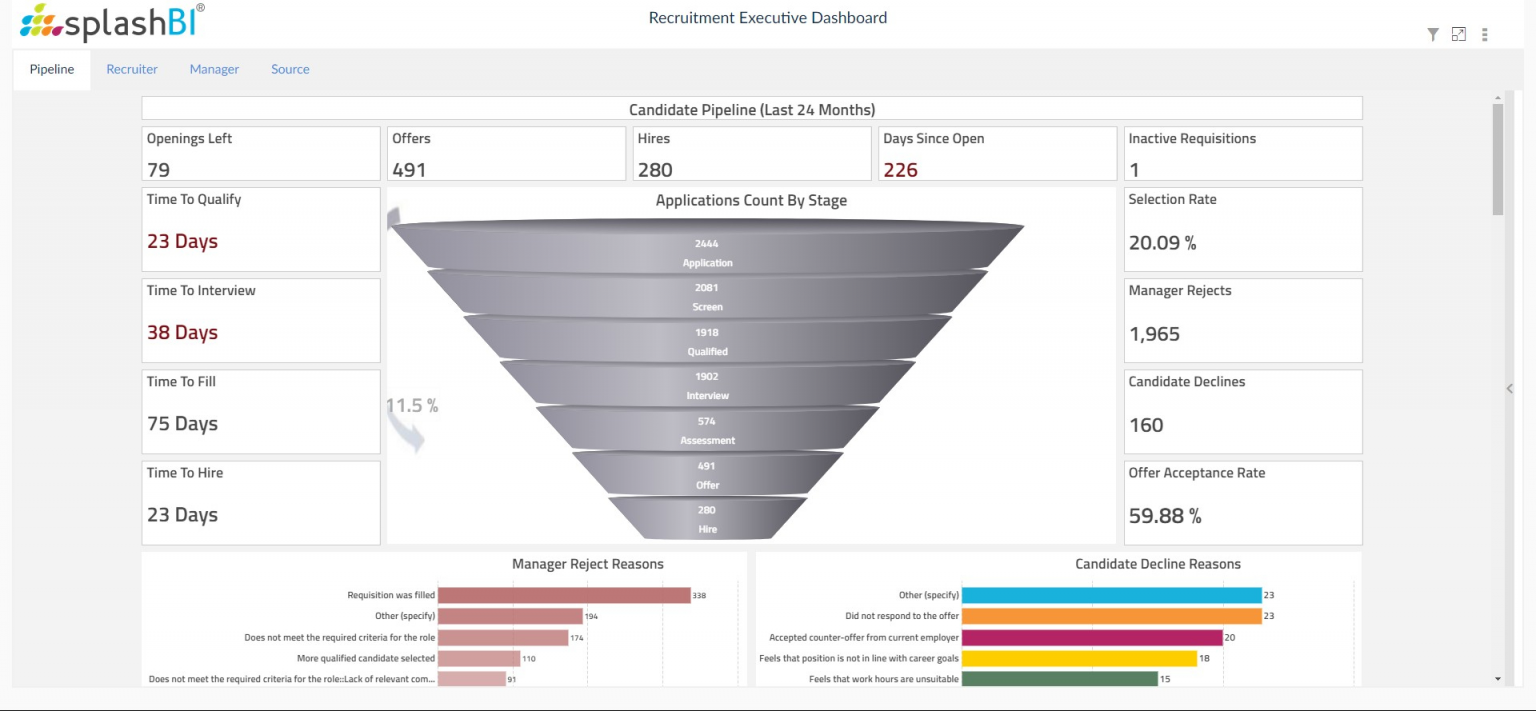This screenshot has width=1536, height=711.
Task: Open the Source tab
Action: [290, 69]
